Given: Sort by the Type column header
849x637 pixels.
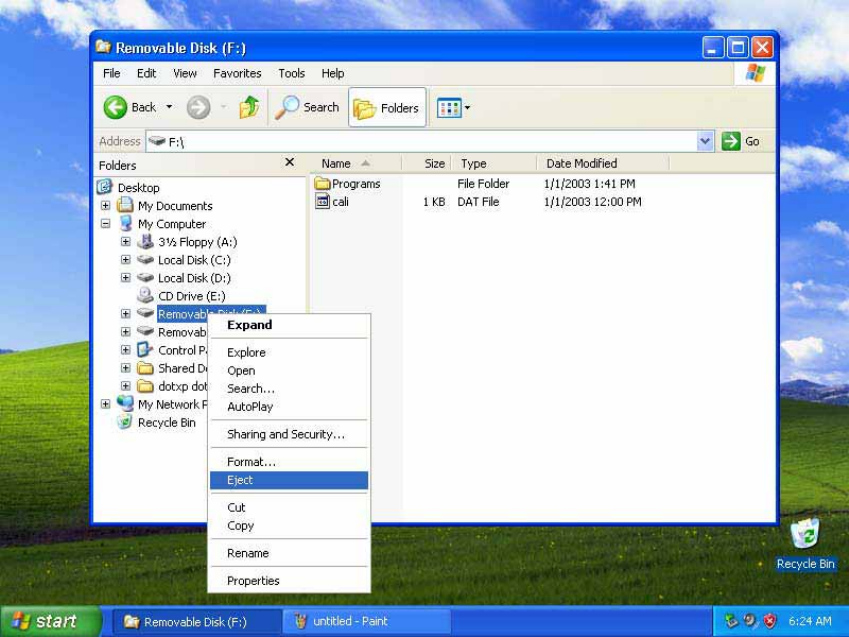Looking at the screenshot, I should click(493, 164).
